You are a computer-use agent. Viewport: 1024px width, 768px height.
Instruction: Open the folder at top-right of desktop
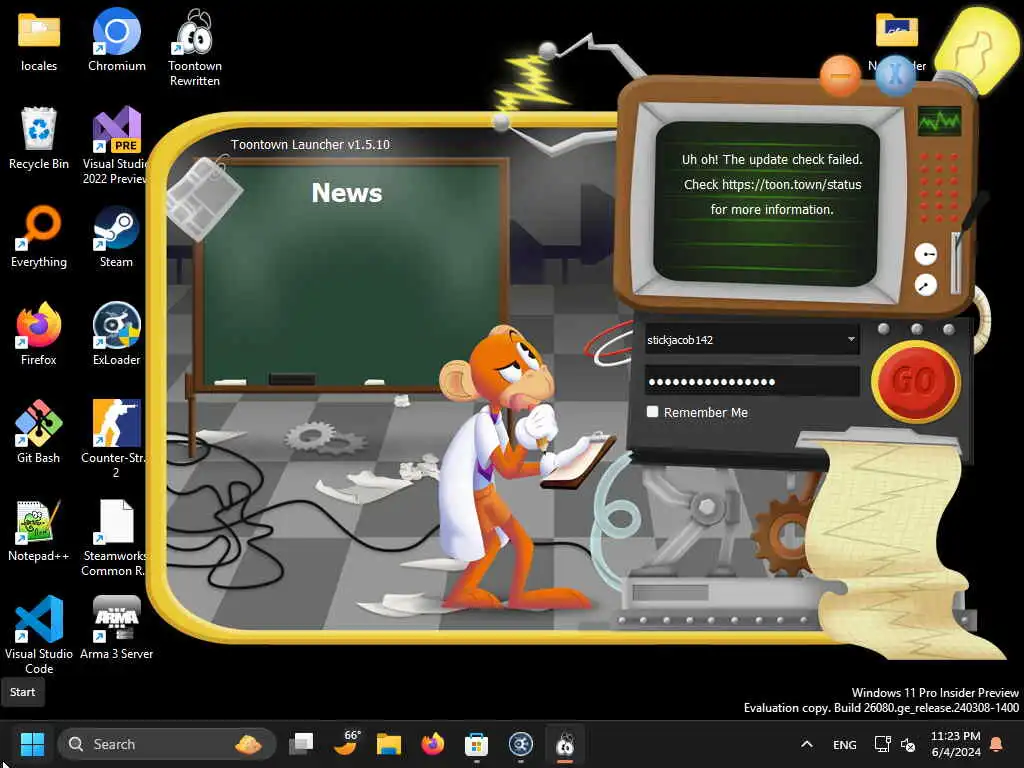tap(897, 31)
